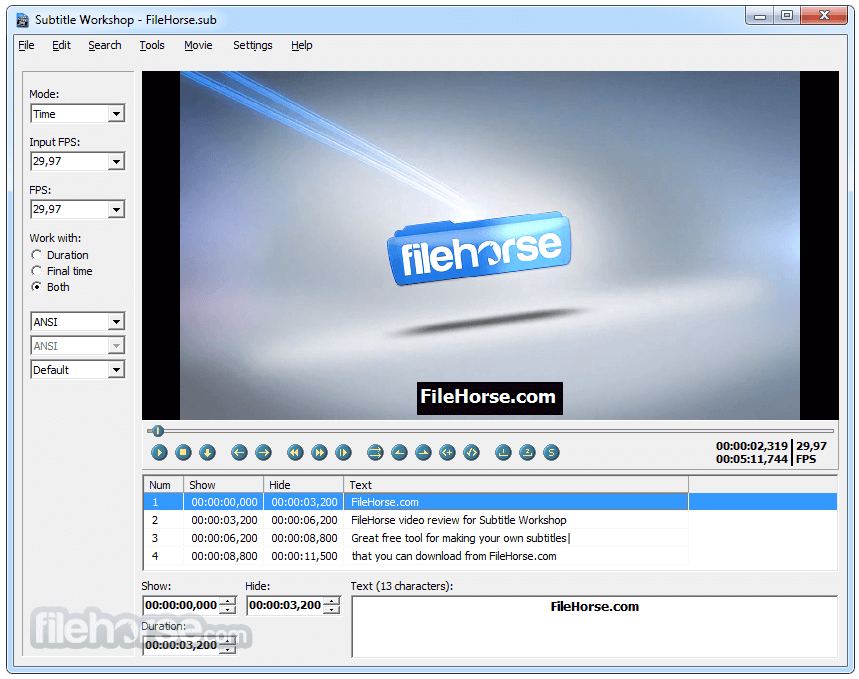Click Show cell 00:00:03,200 in row 2
859x679 pixels.
[x=224, y=520]
